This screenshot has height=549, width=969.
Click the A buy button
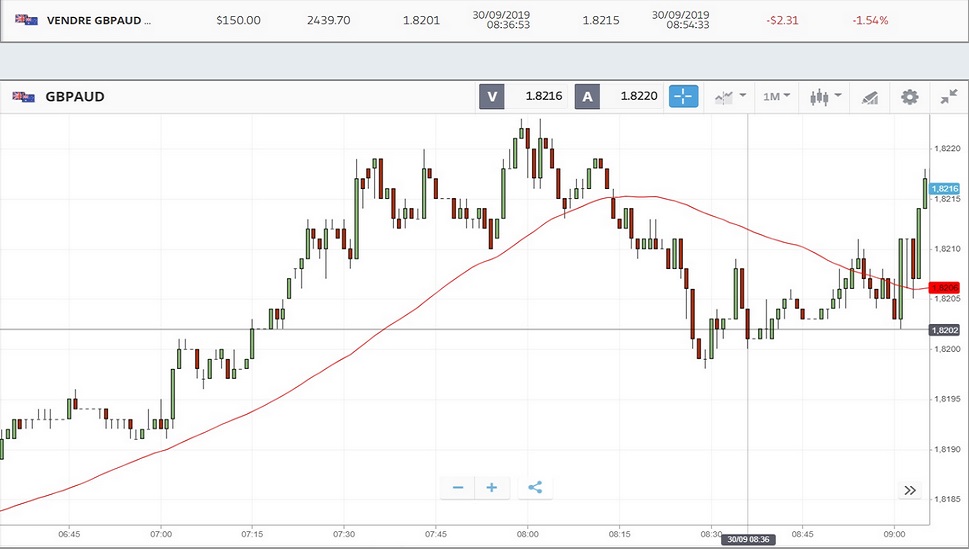[587, 96]
